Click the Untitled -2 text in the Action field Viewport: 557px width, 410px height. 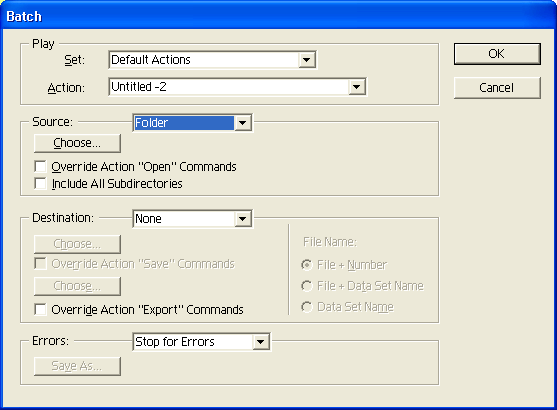tap(139, 87)
